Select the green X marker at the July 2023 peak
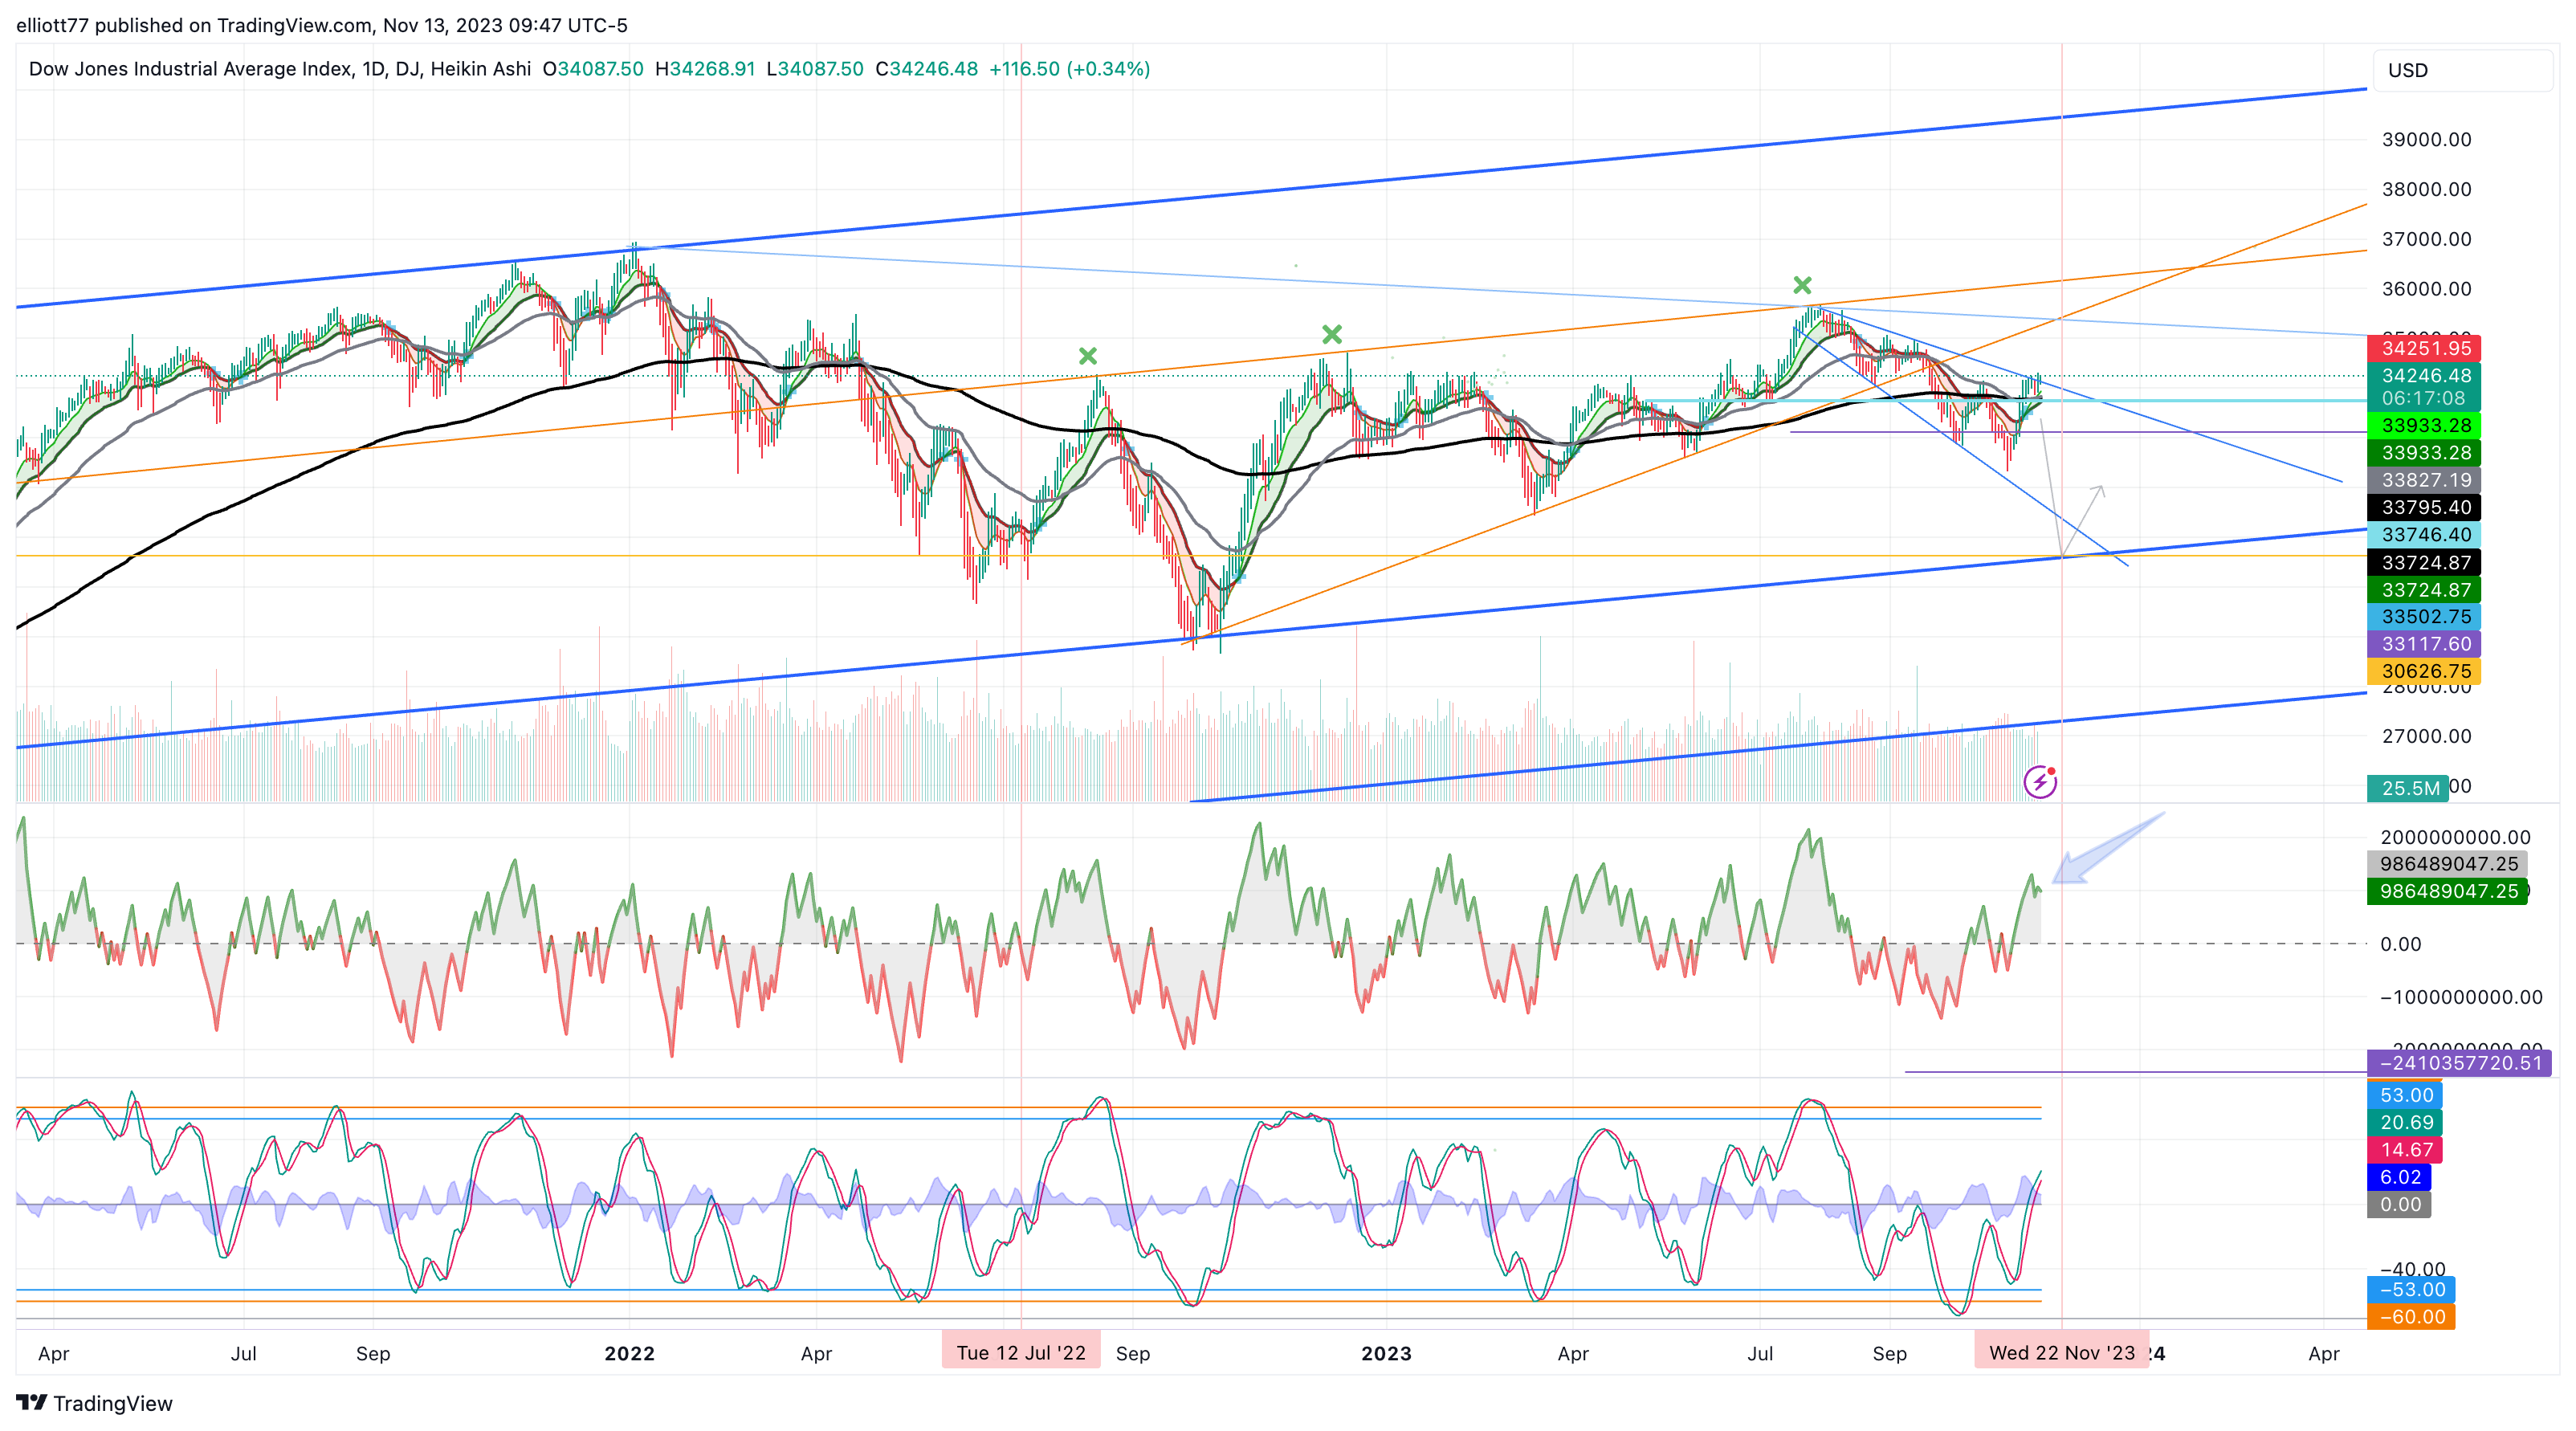 pyautogui.click(x=1802, y=285)
